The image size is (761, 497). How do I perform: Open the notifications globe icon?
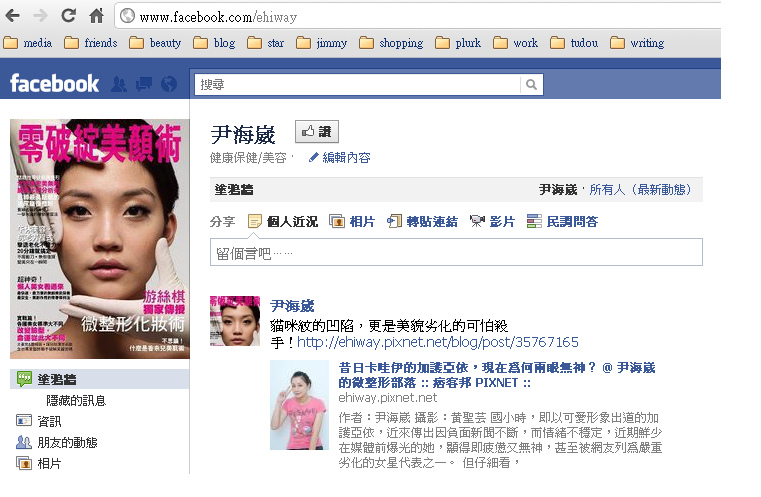coord(169,84)
